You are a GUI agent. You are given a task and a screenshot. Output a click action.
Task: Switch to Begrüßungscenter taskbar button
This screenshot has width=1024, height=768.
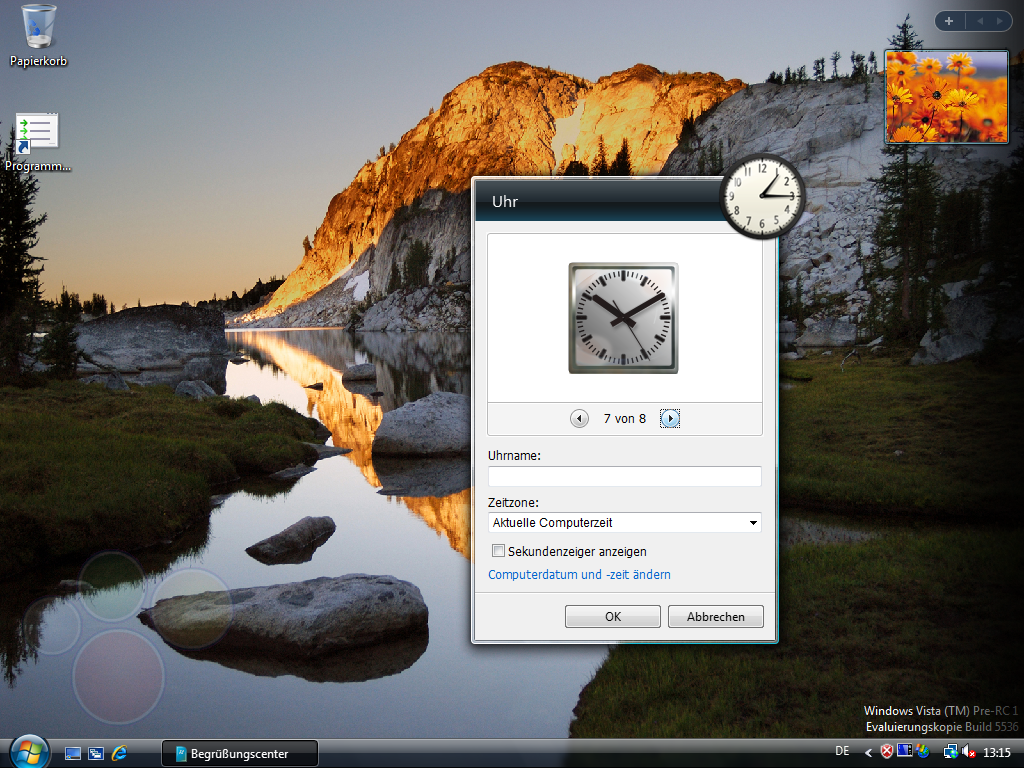[240, 754]
